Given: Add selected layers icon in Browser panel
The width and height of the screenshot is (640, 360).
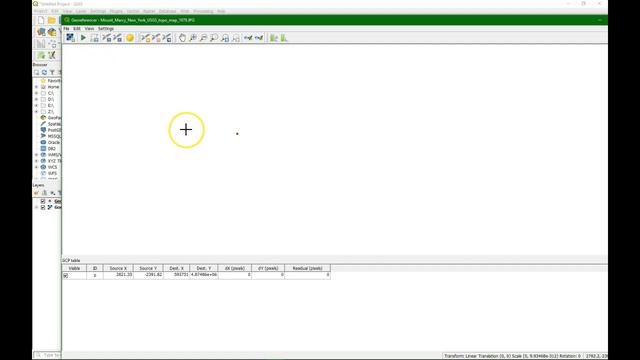Looking at the screenshot, I should click(36, 72).
